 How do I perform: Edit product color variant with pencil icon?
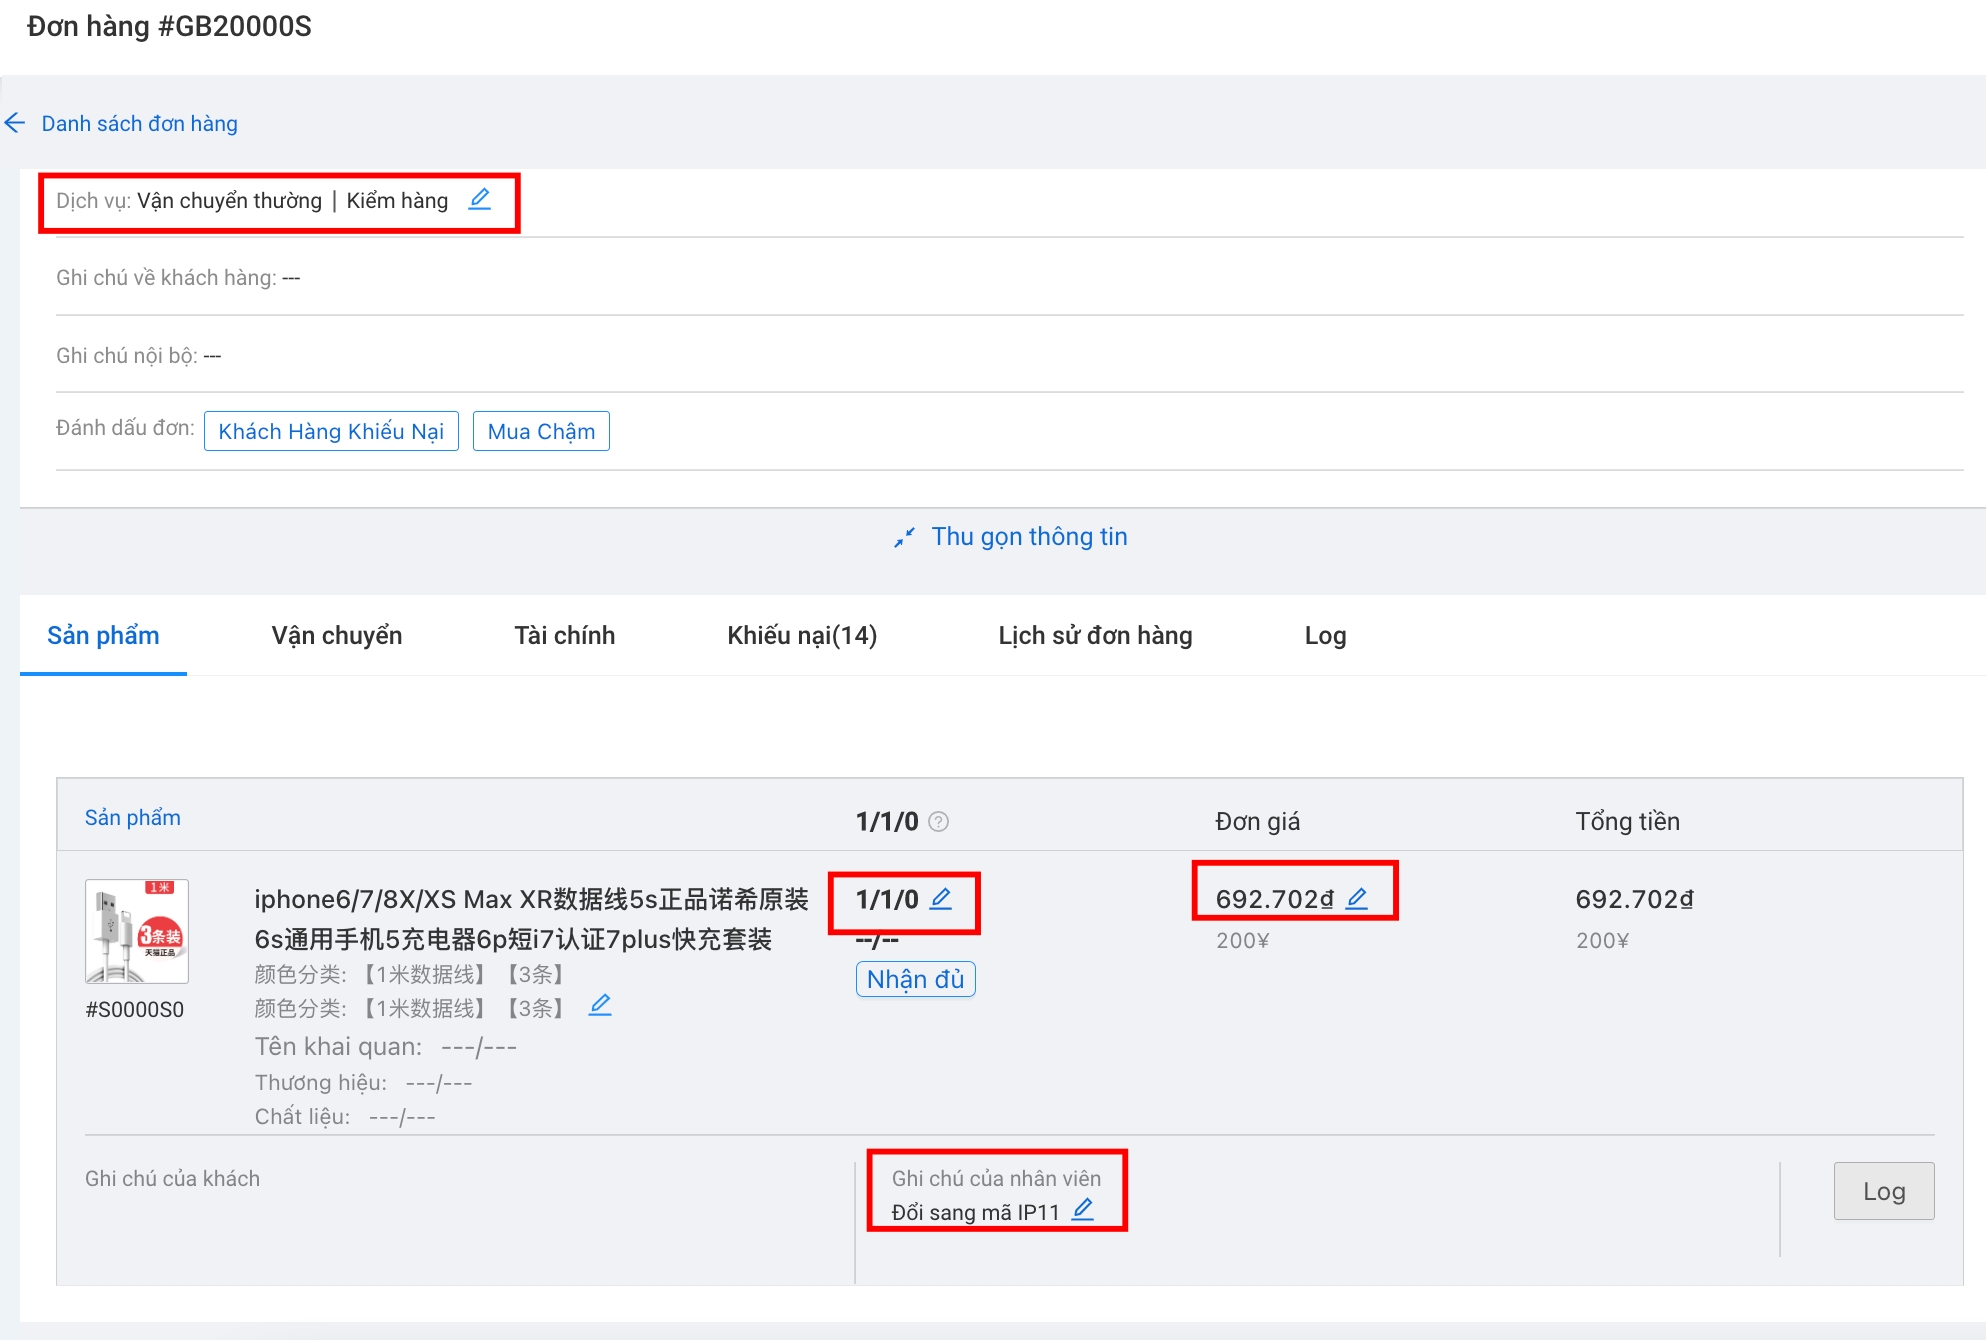tap(600, 1005)
